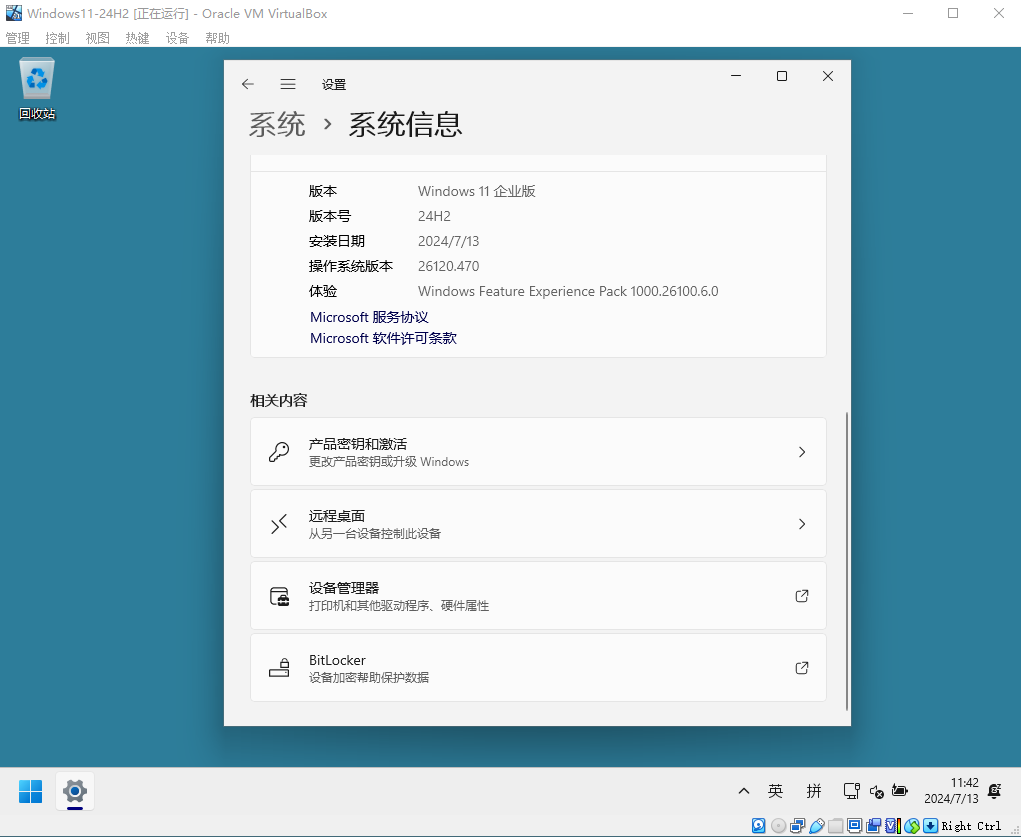Click the Settings window vertical scrollbar

(x=846, y=561)
